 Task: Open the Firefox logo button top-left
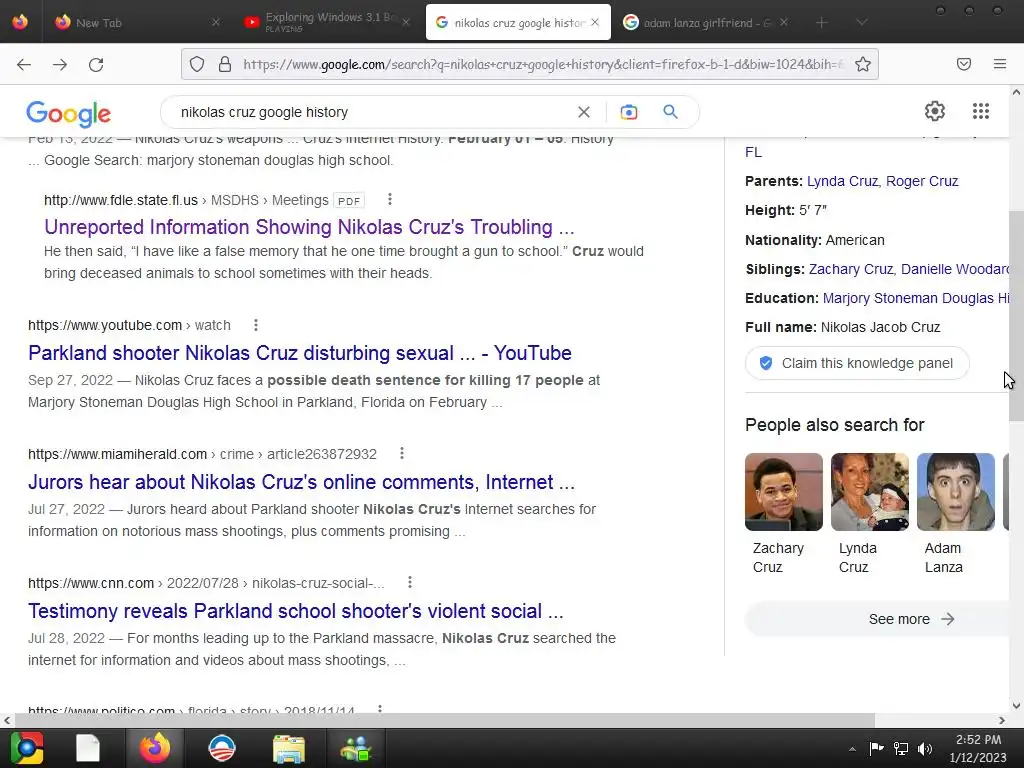pyautogui.click(x=20, y=22)
